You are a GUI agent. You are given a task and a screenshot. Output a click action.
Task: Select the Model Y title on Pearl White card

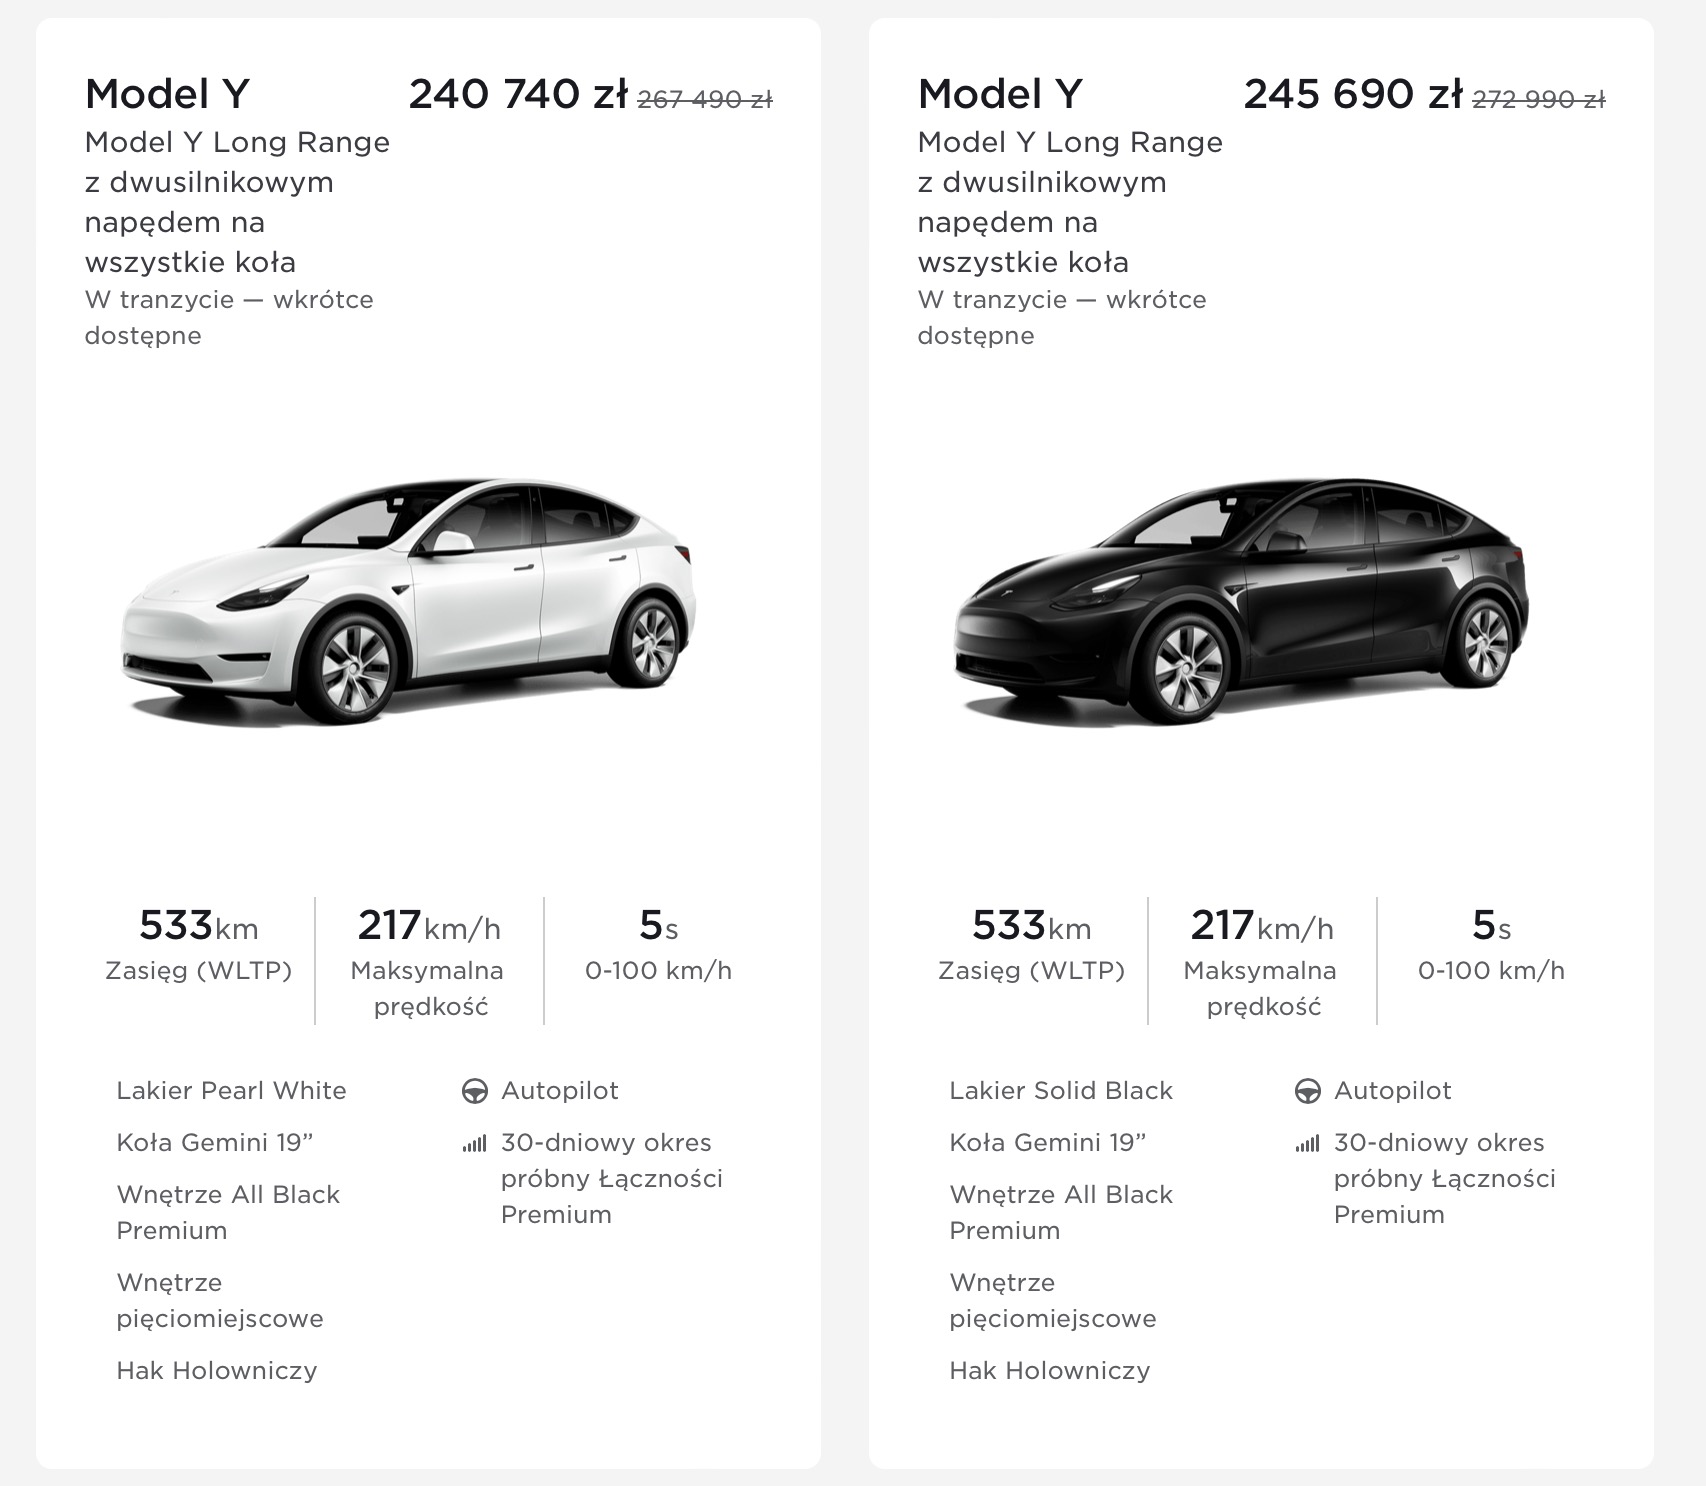(x=167, y=94)
